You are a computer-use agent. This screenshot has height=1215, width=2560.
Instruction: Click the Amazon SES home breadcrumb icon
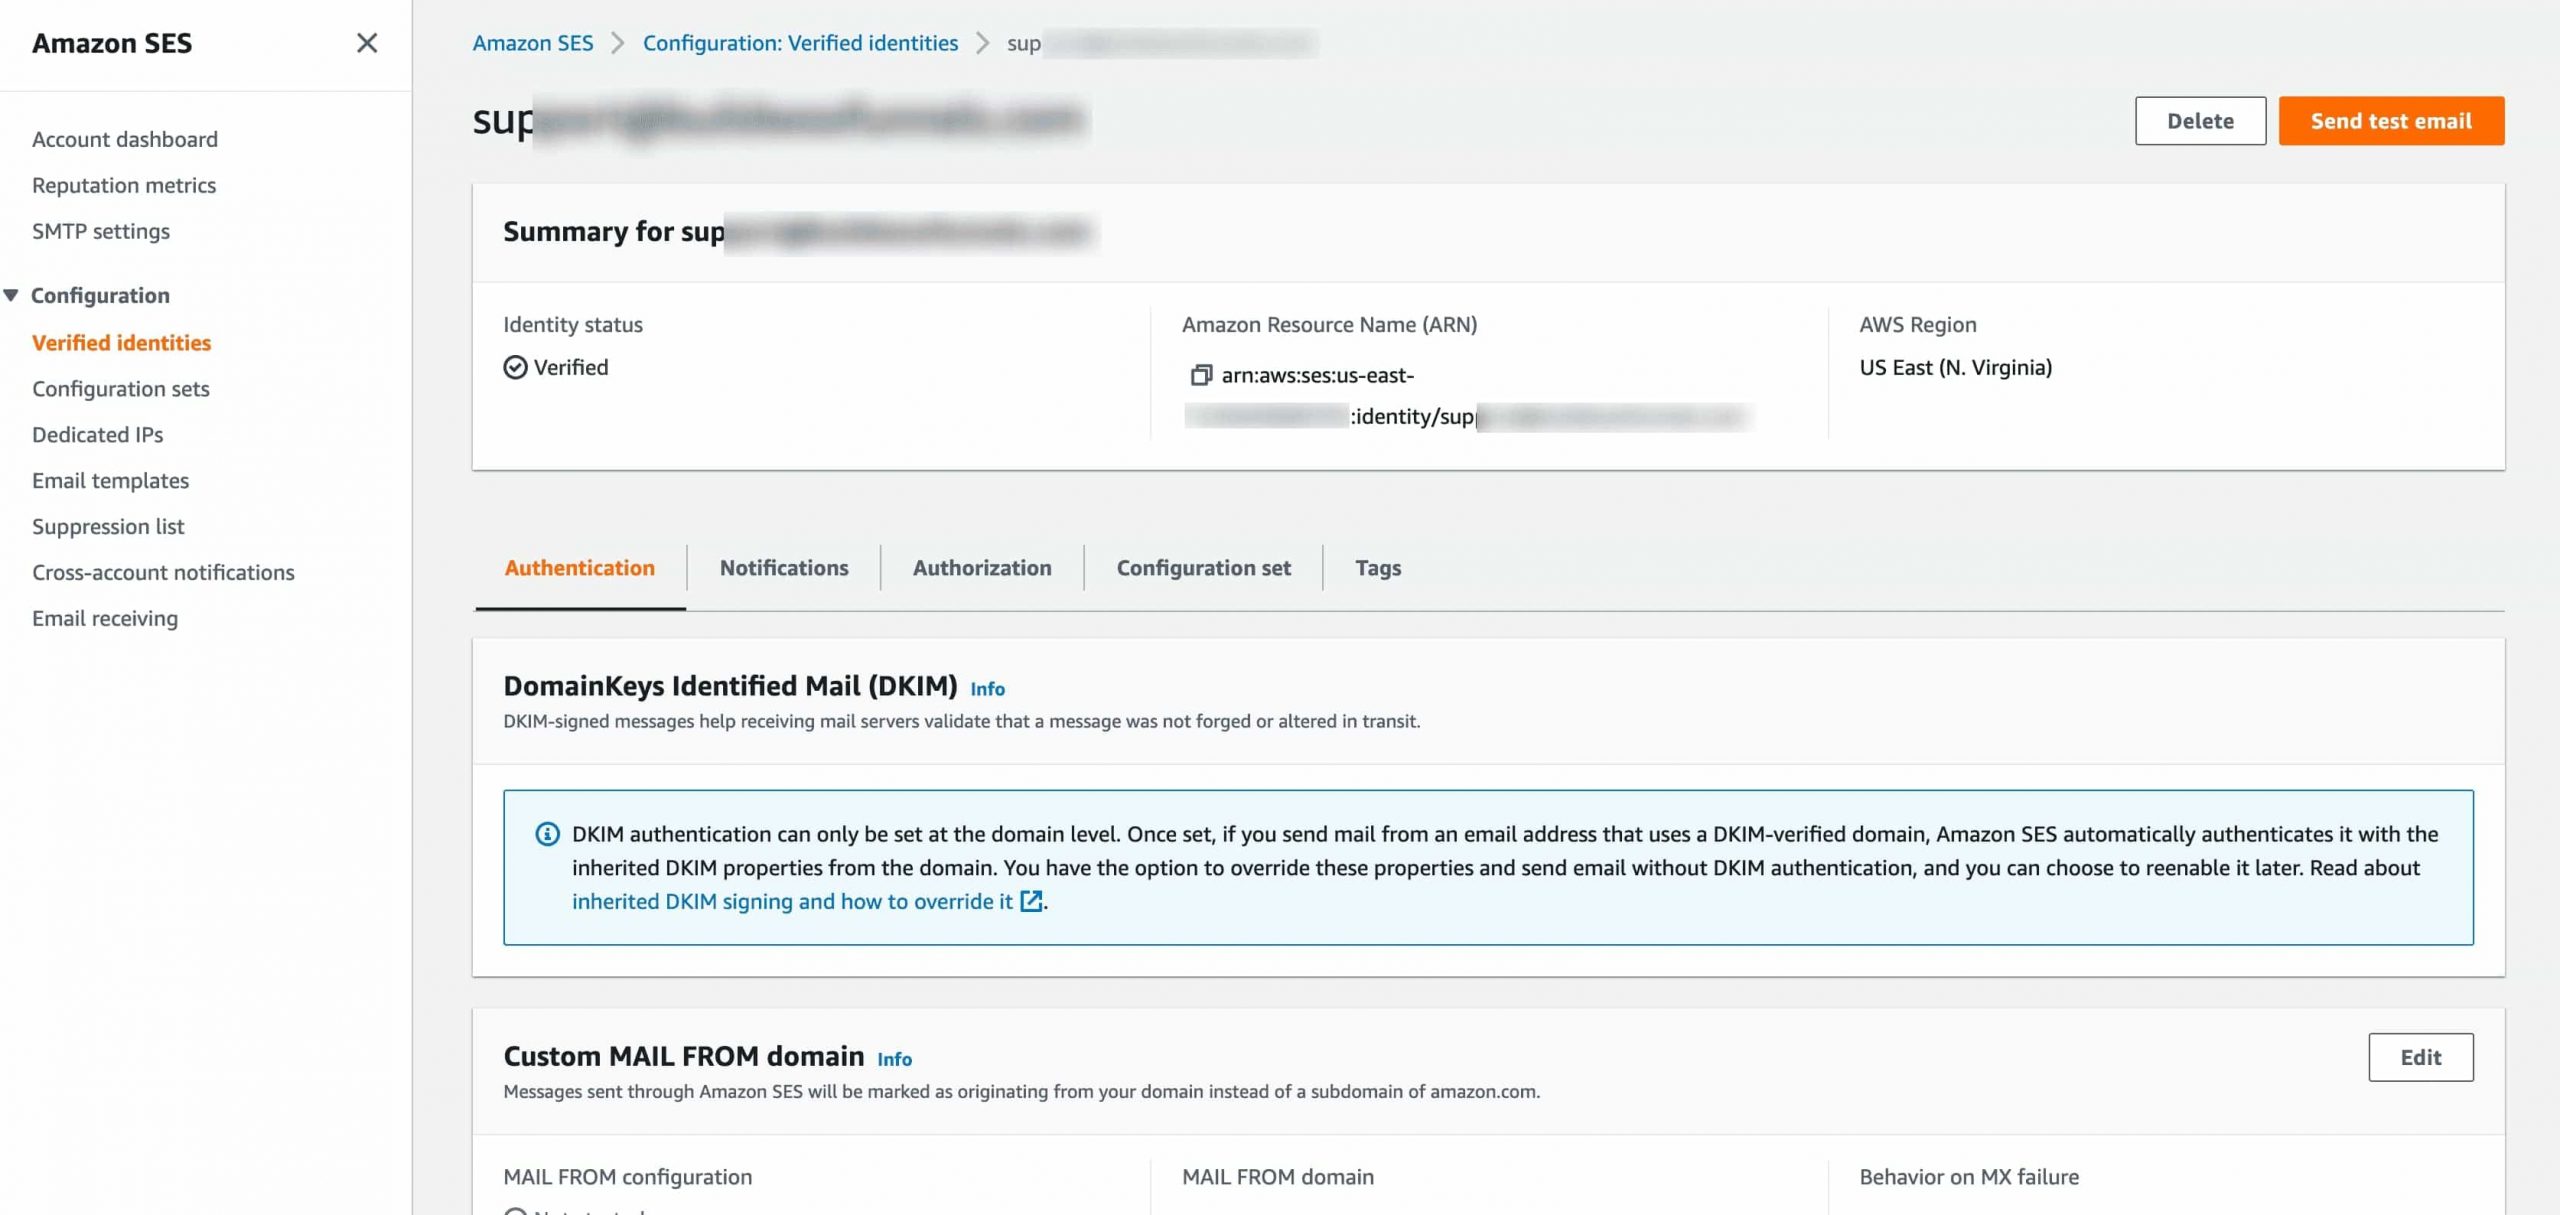532,41
